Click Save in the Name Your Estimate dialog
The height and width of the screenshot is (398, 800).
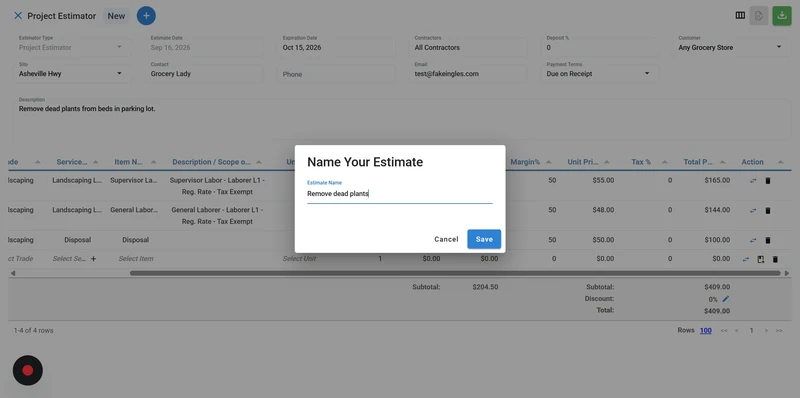[x=484, y=239]
